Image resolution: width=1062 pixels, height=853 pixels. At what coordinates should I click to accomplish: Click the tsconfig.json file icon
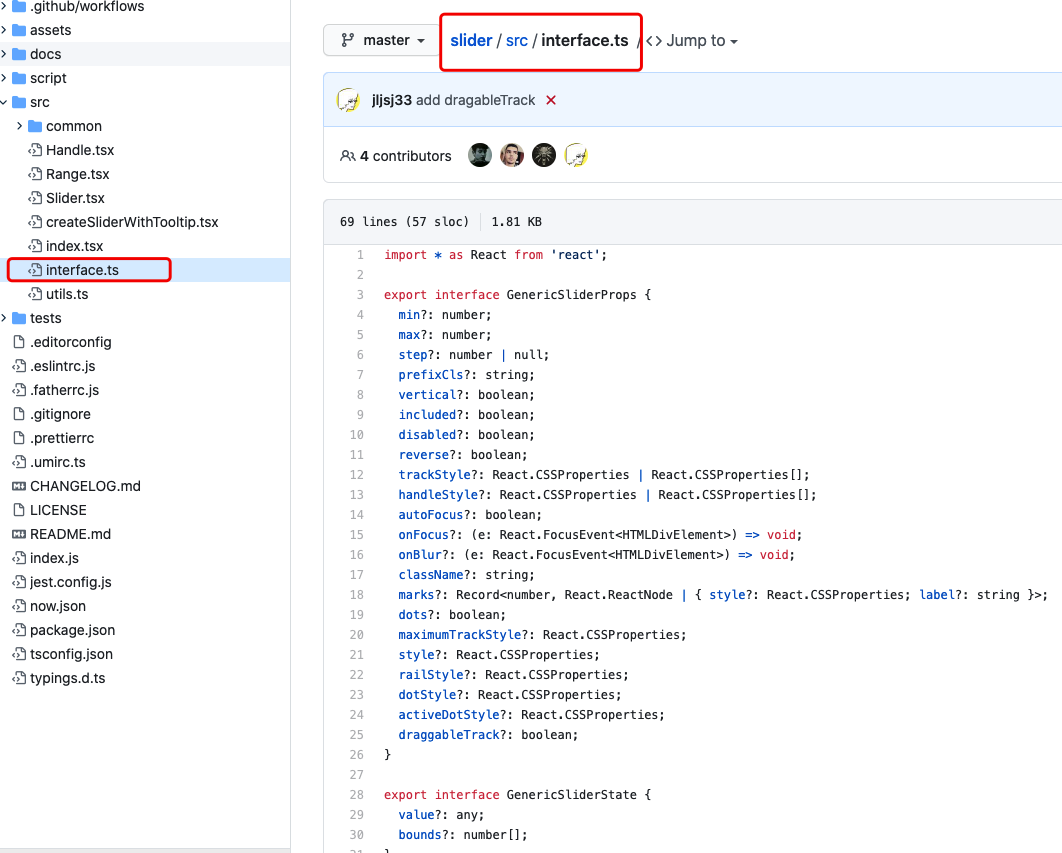19,654
